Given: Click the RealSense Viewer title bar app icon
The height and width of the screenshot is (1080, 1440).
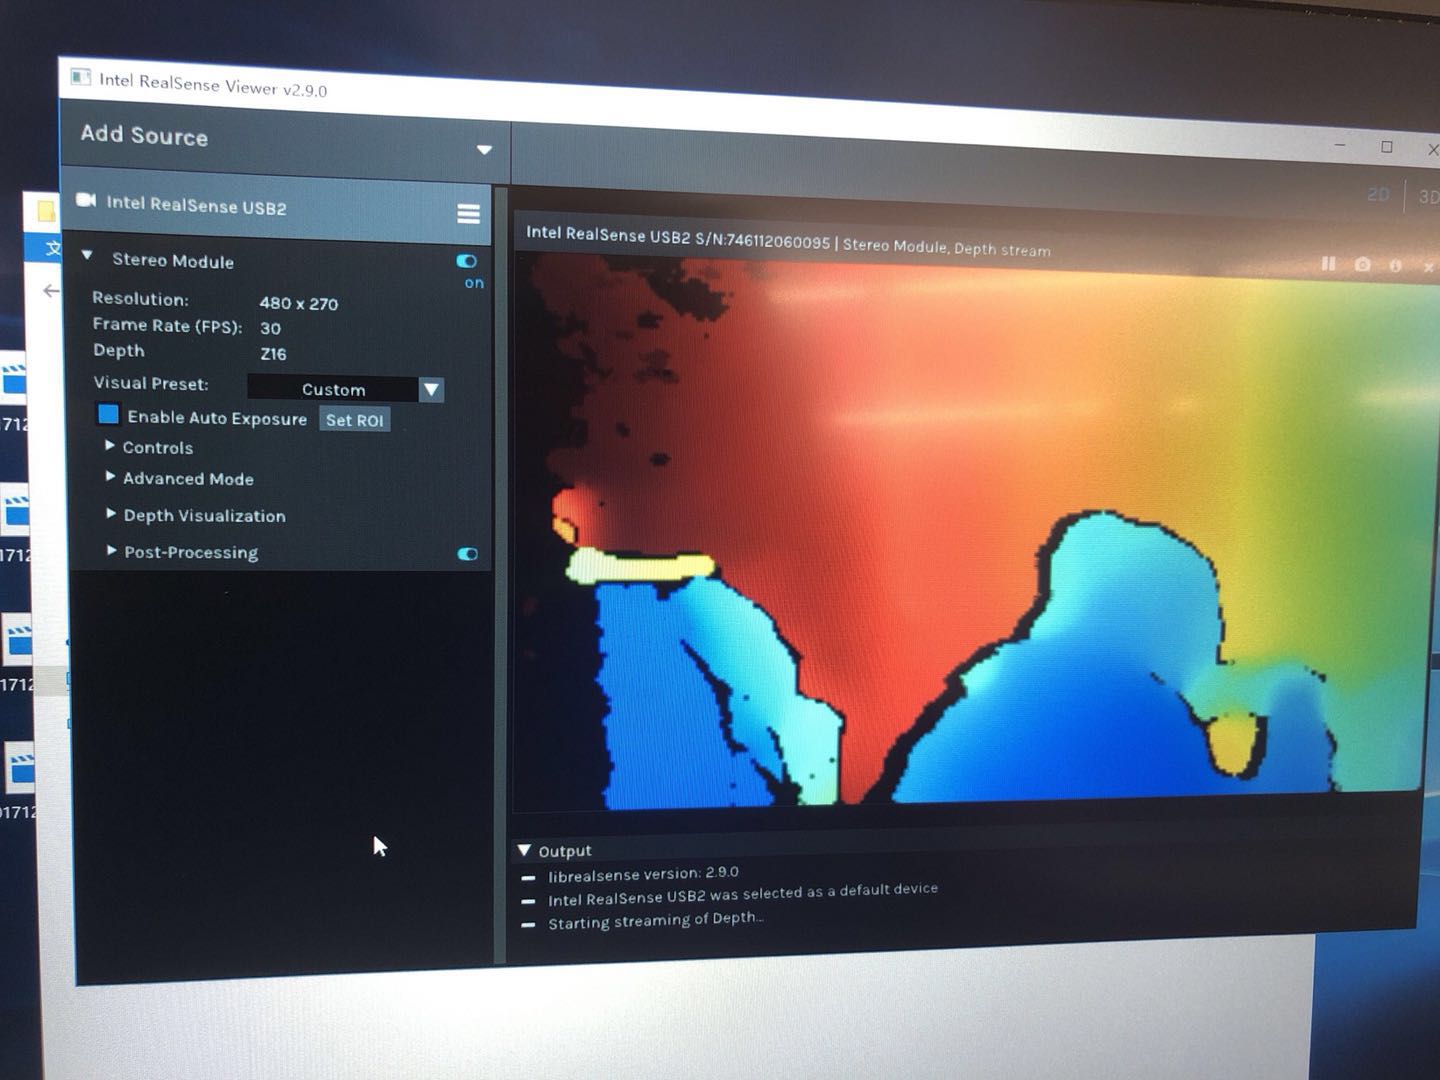Looking at the screenshot, I should (81, 78).
